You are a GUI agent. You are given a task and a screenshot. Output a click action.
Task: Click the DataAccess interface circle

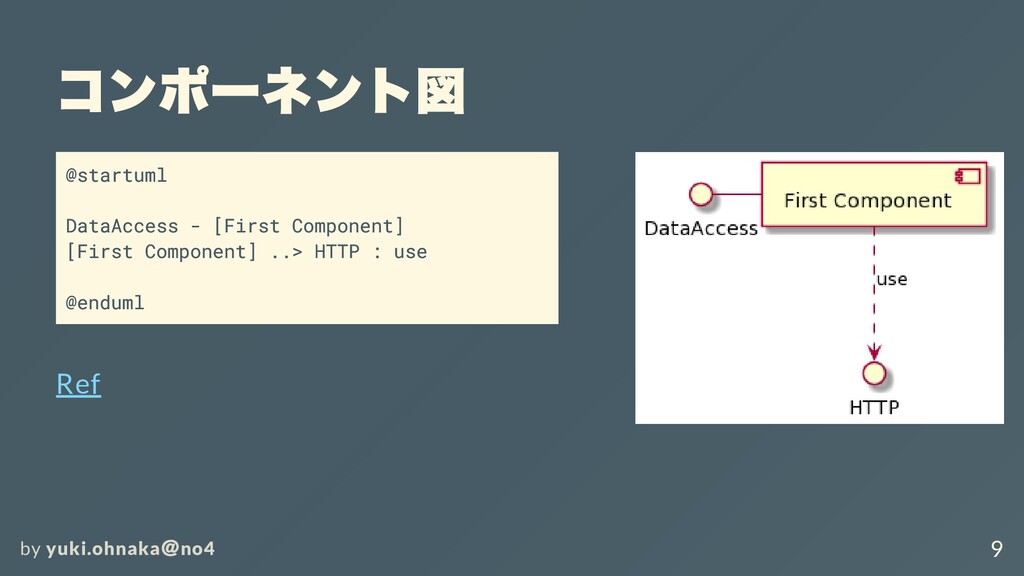[x=701, y=193]
